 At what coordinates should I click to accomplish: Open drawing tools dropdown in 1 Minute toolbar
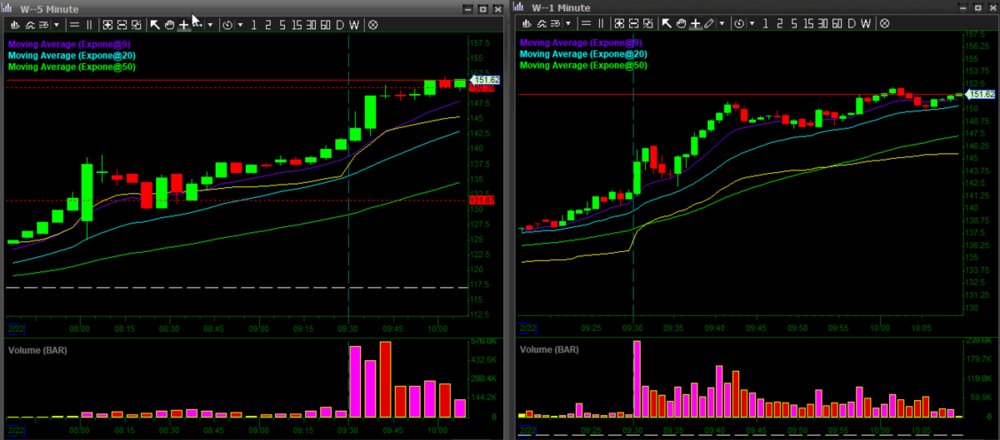721,24
